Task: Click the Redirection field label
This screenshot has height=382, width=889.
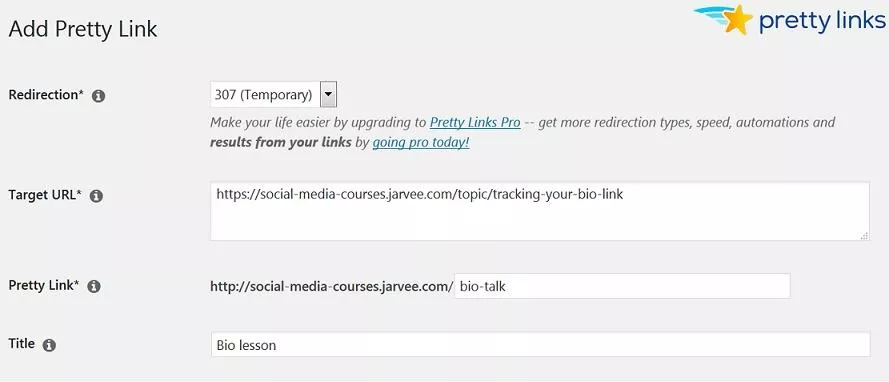Action: pyautogui.click(x=46, y=95)
